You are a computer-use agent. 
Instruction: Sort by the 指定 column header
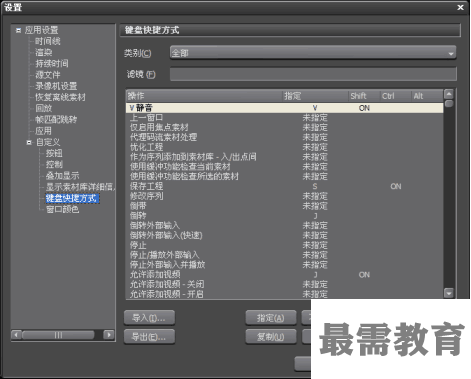[315, 96]
